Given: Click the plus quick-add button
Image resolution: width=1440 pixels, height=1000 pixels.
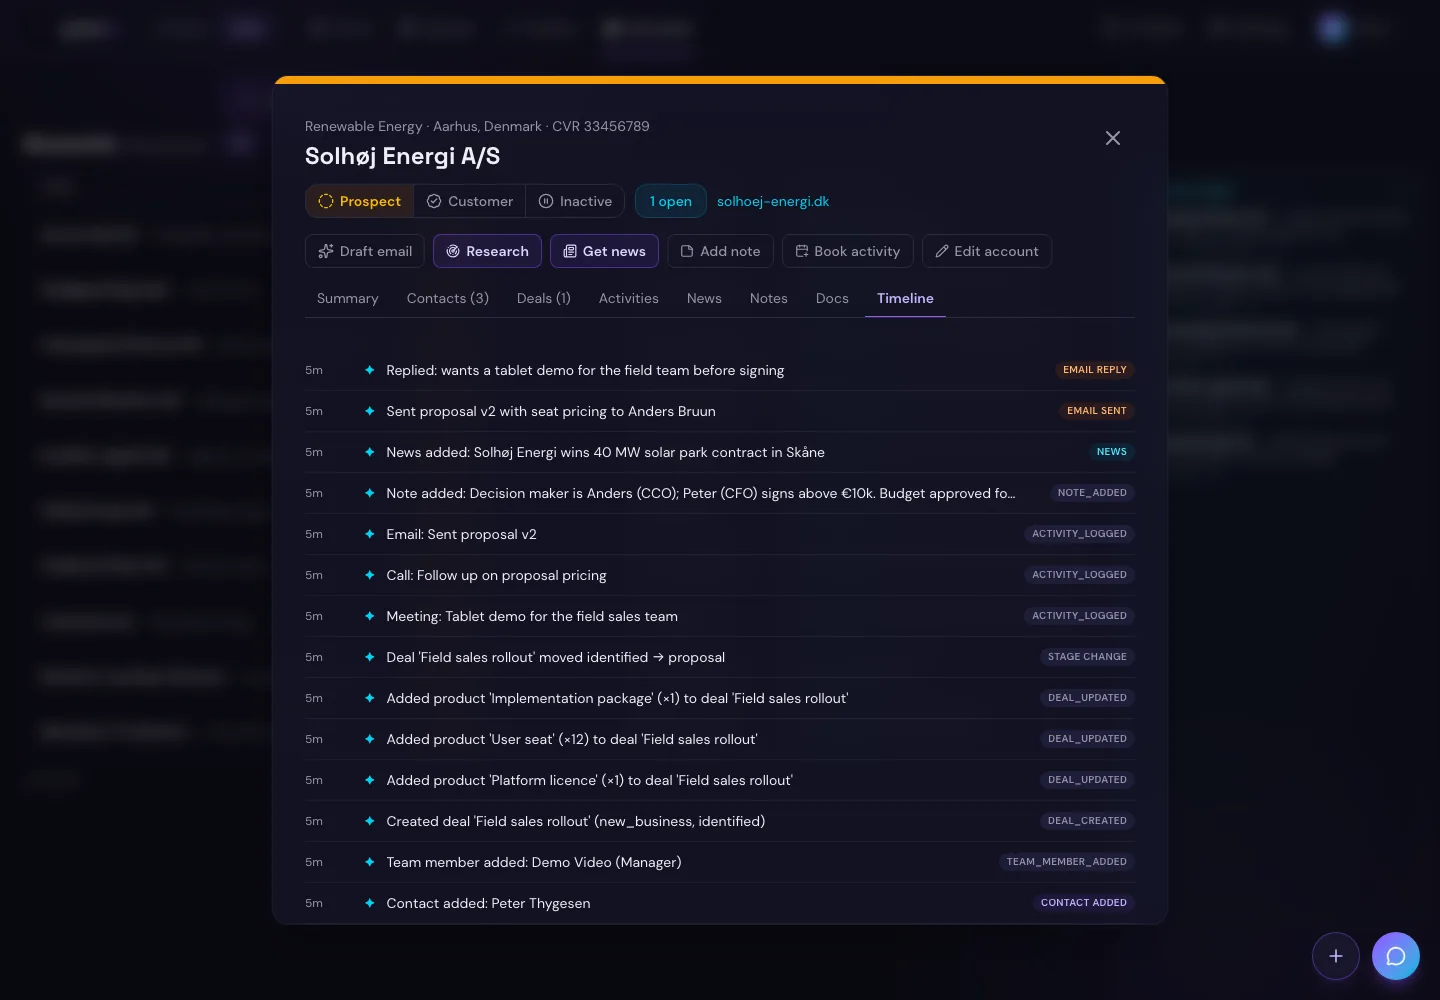Looking at the screenshot, I should tap(1336, 956).
